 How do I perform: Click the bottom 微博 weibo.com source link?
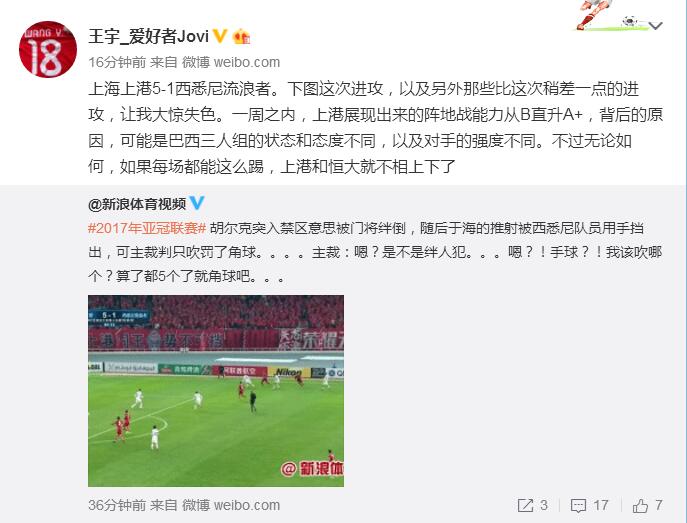tap(231, 505)
